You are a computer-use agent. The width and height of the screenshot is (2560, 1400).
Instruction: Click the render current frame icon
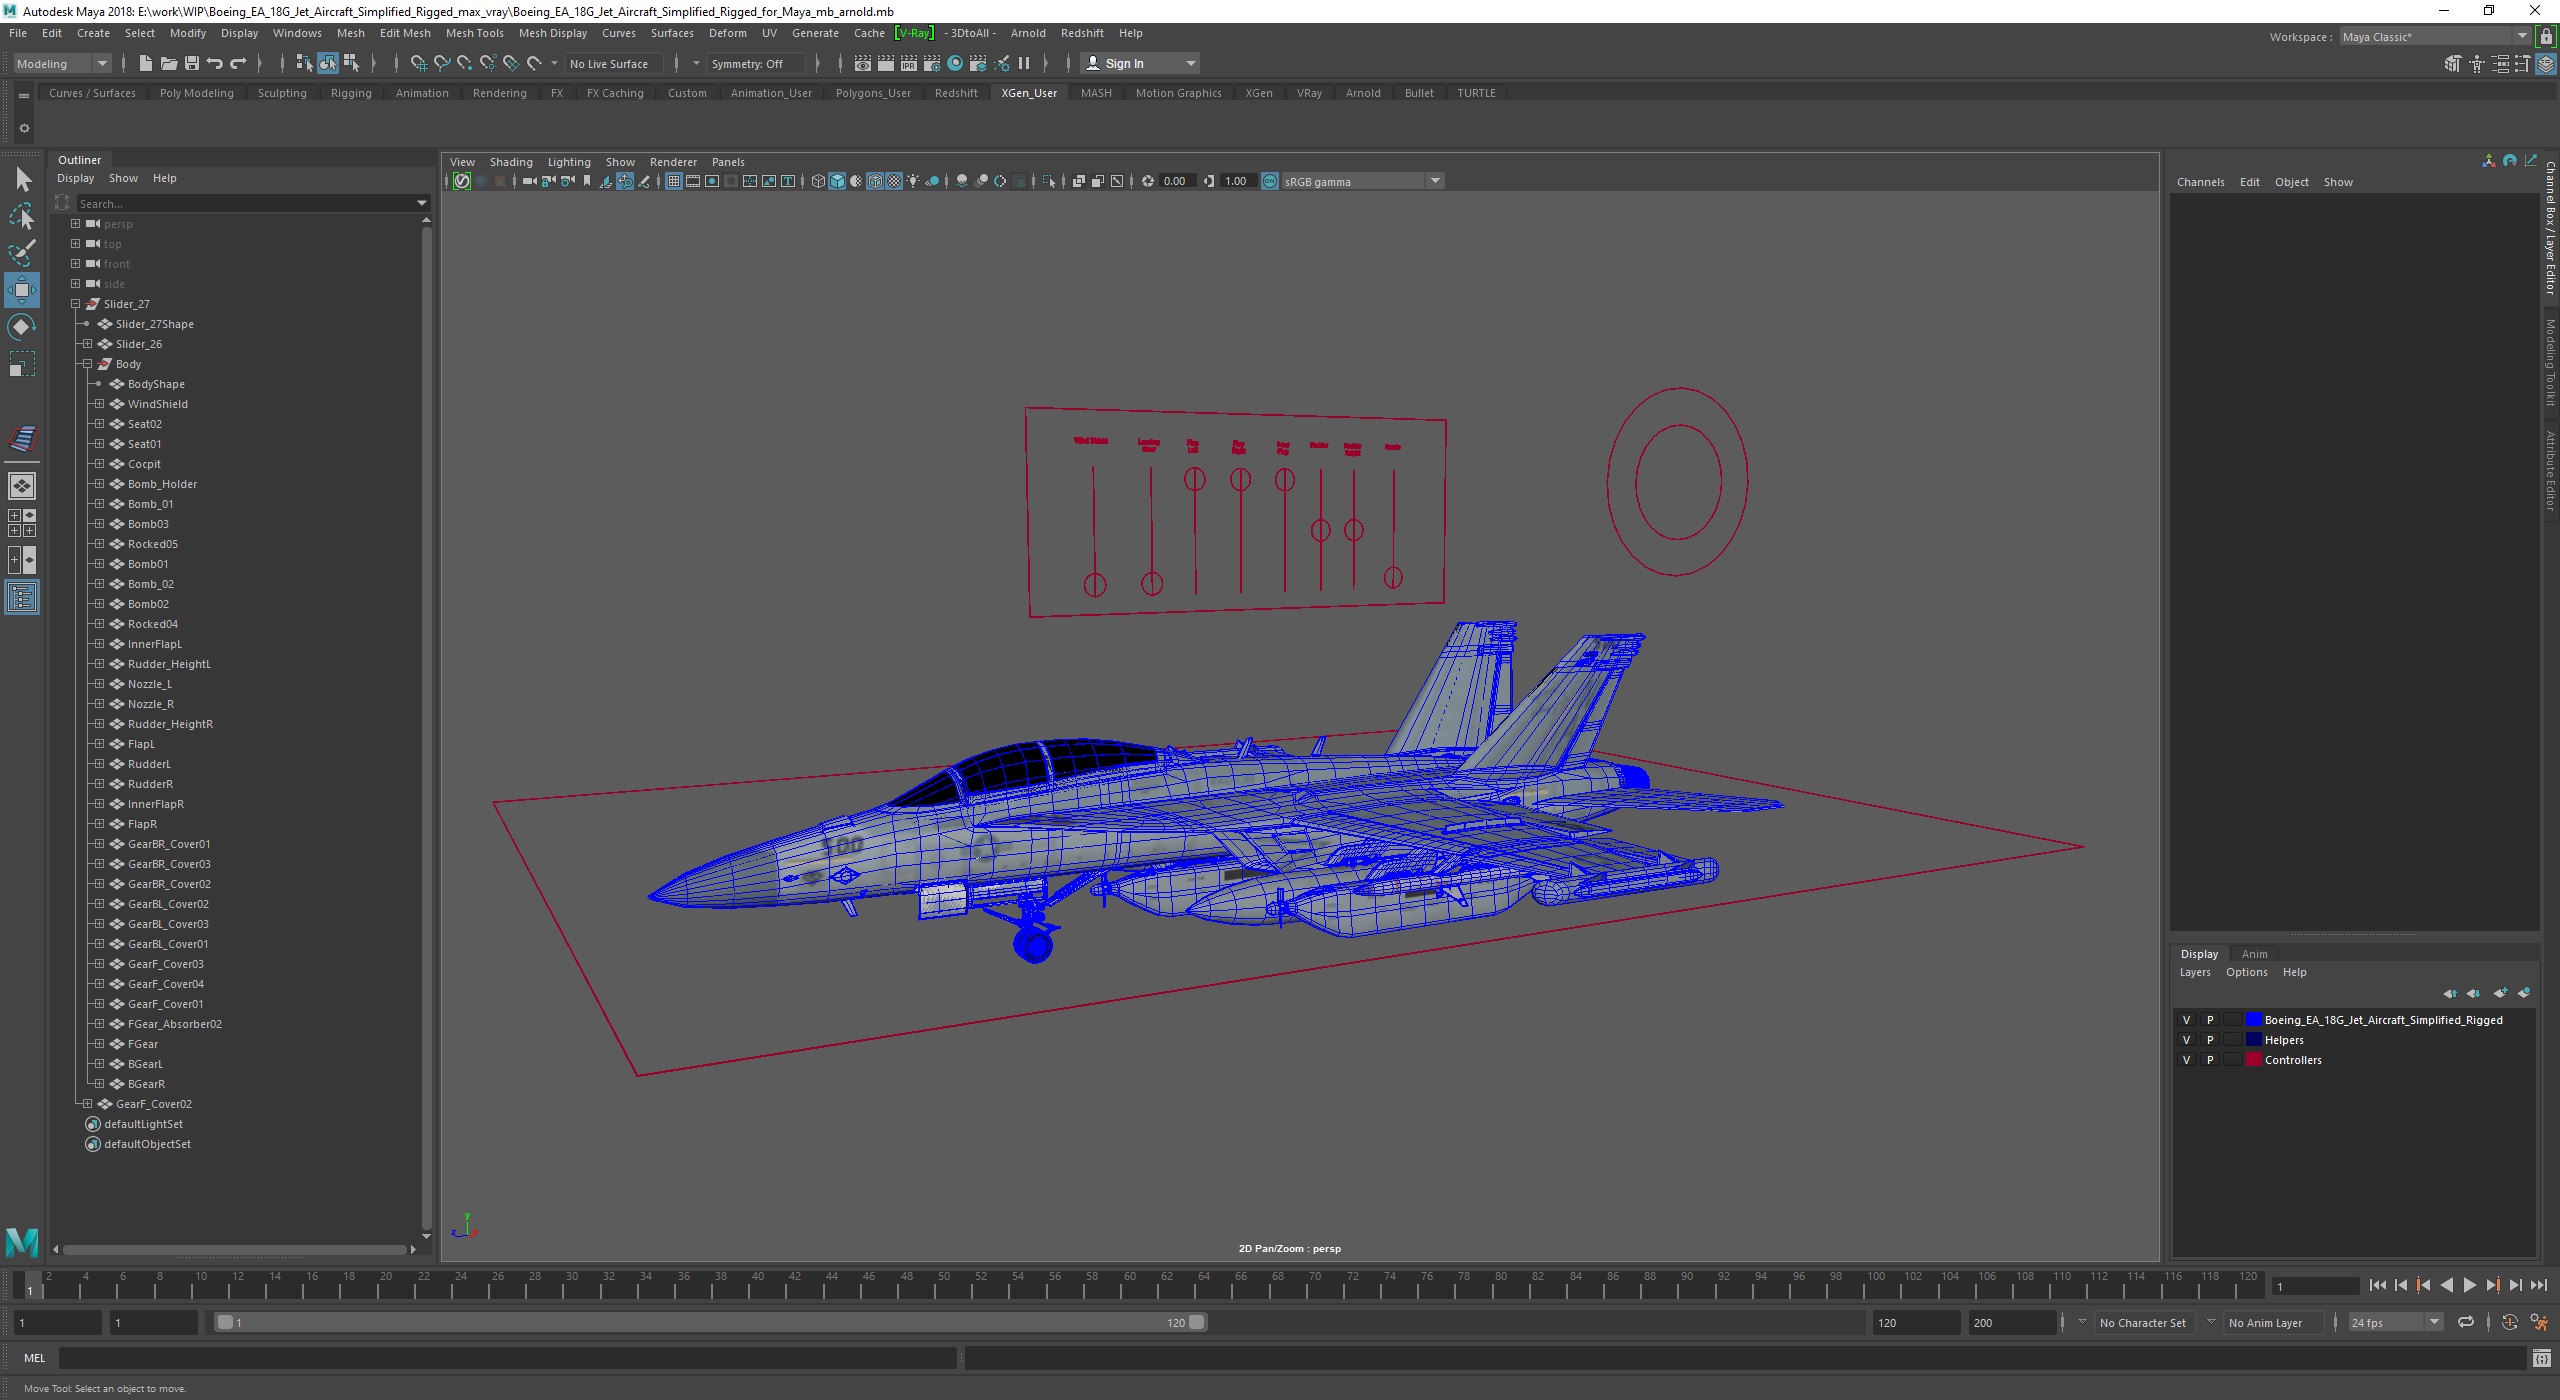point(886,63)
